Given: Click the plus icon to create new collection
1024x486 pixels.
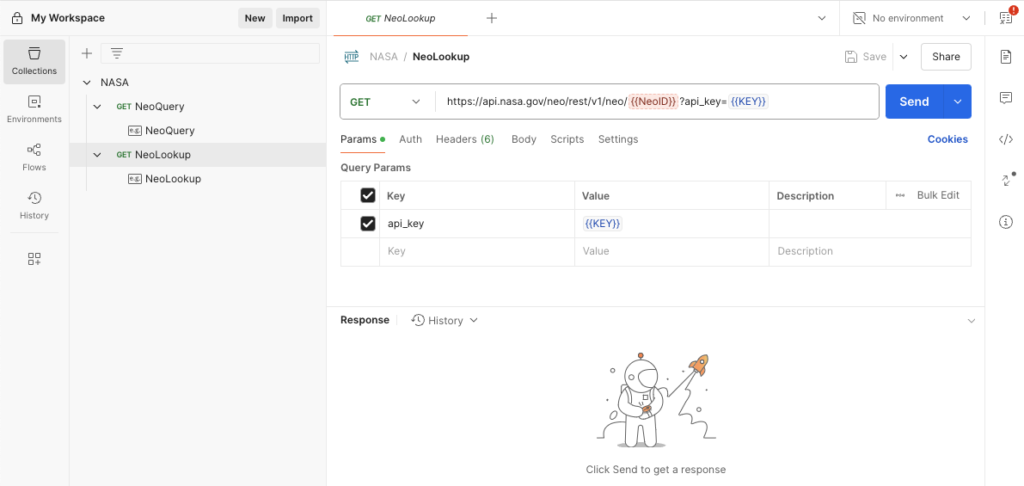Looking at the screenshot, I should (x=86, y=53).
